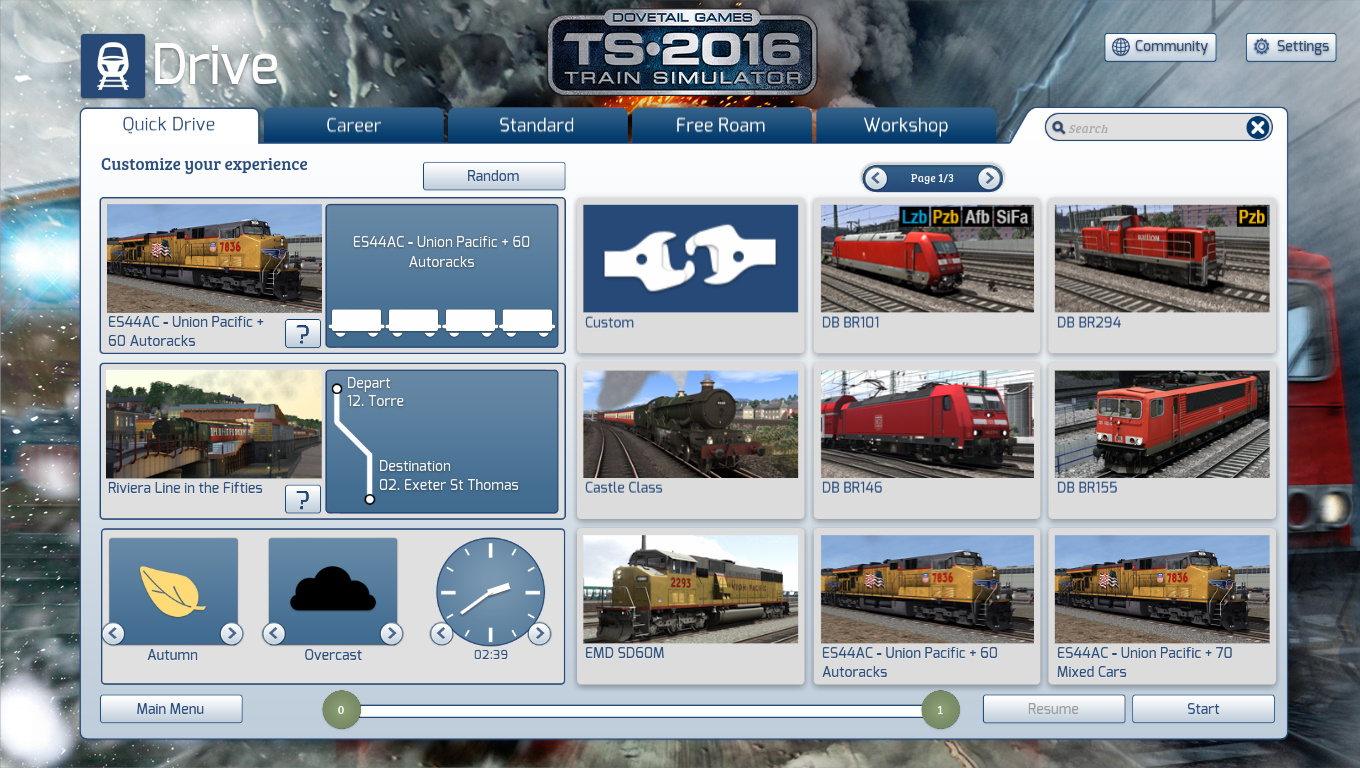Click the SiFa badge on DB BR101
1360x768 pixels.
pyautogui.click(x=1012, y=217)
